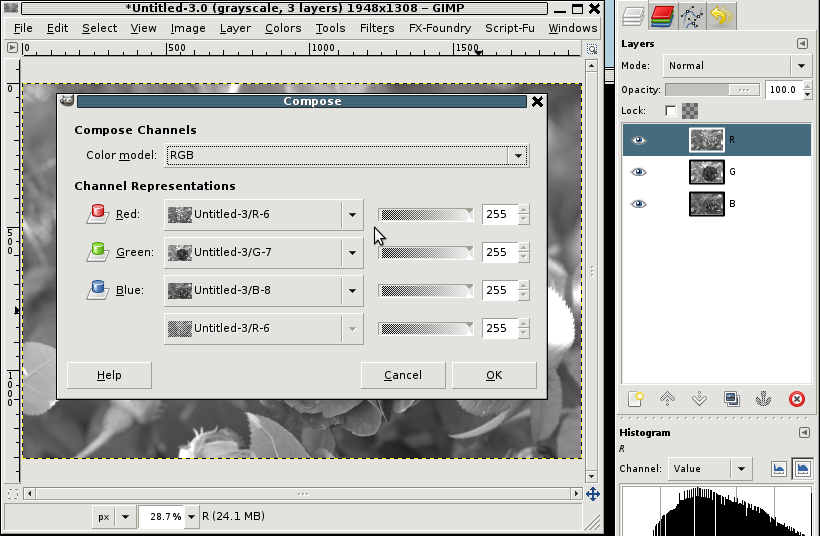Lower the selected layer
The image size is (820, 536).
pyautogui.click(x=699, y=399)
